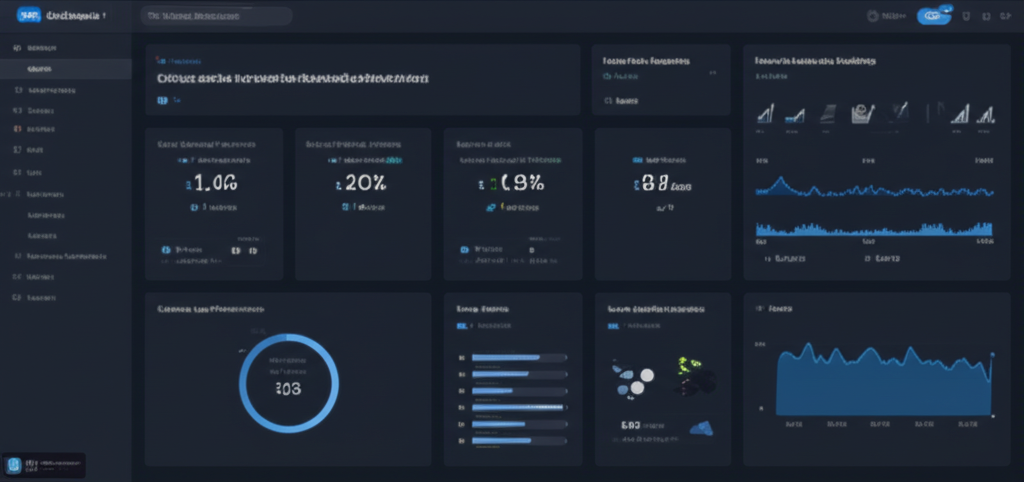1024x482 pixels.
Task: Click the top horizontal progress bar in bar list
Action: [x=506, y=357]
